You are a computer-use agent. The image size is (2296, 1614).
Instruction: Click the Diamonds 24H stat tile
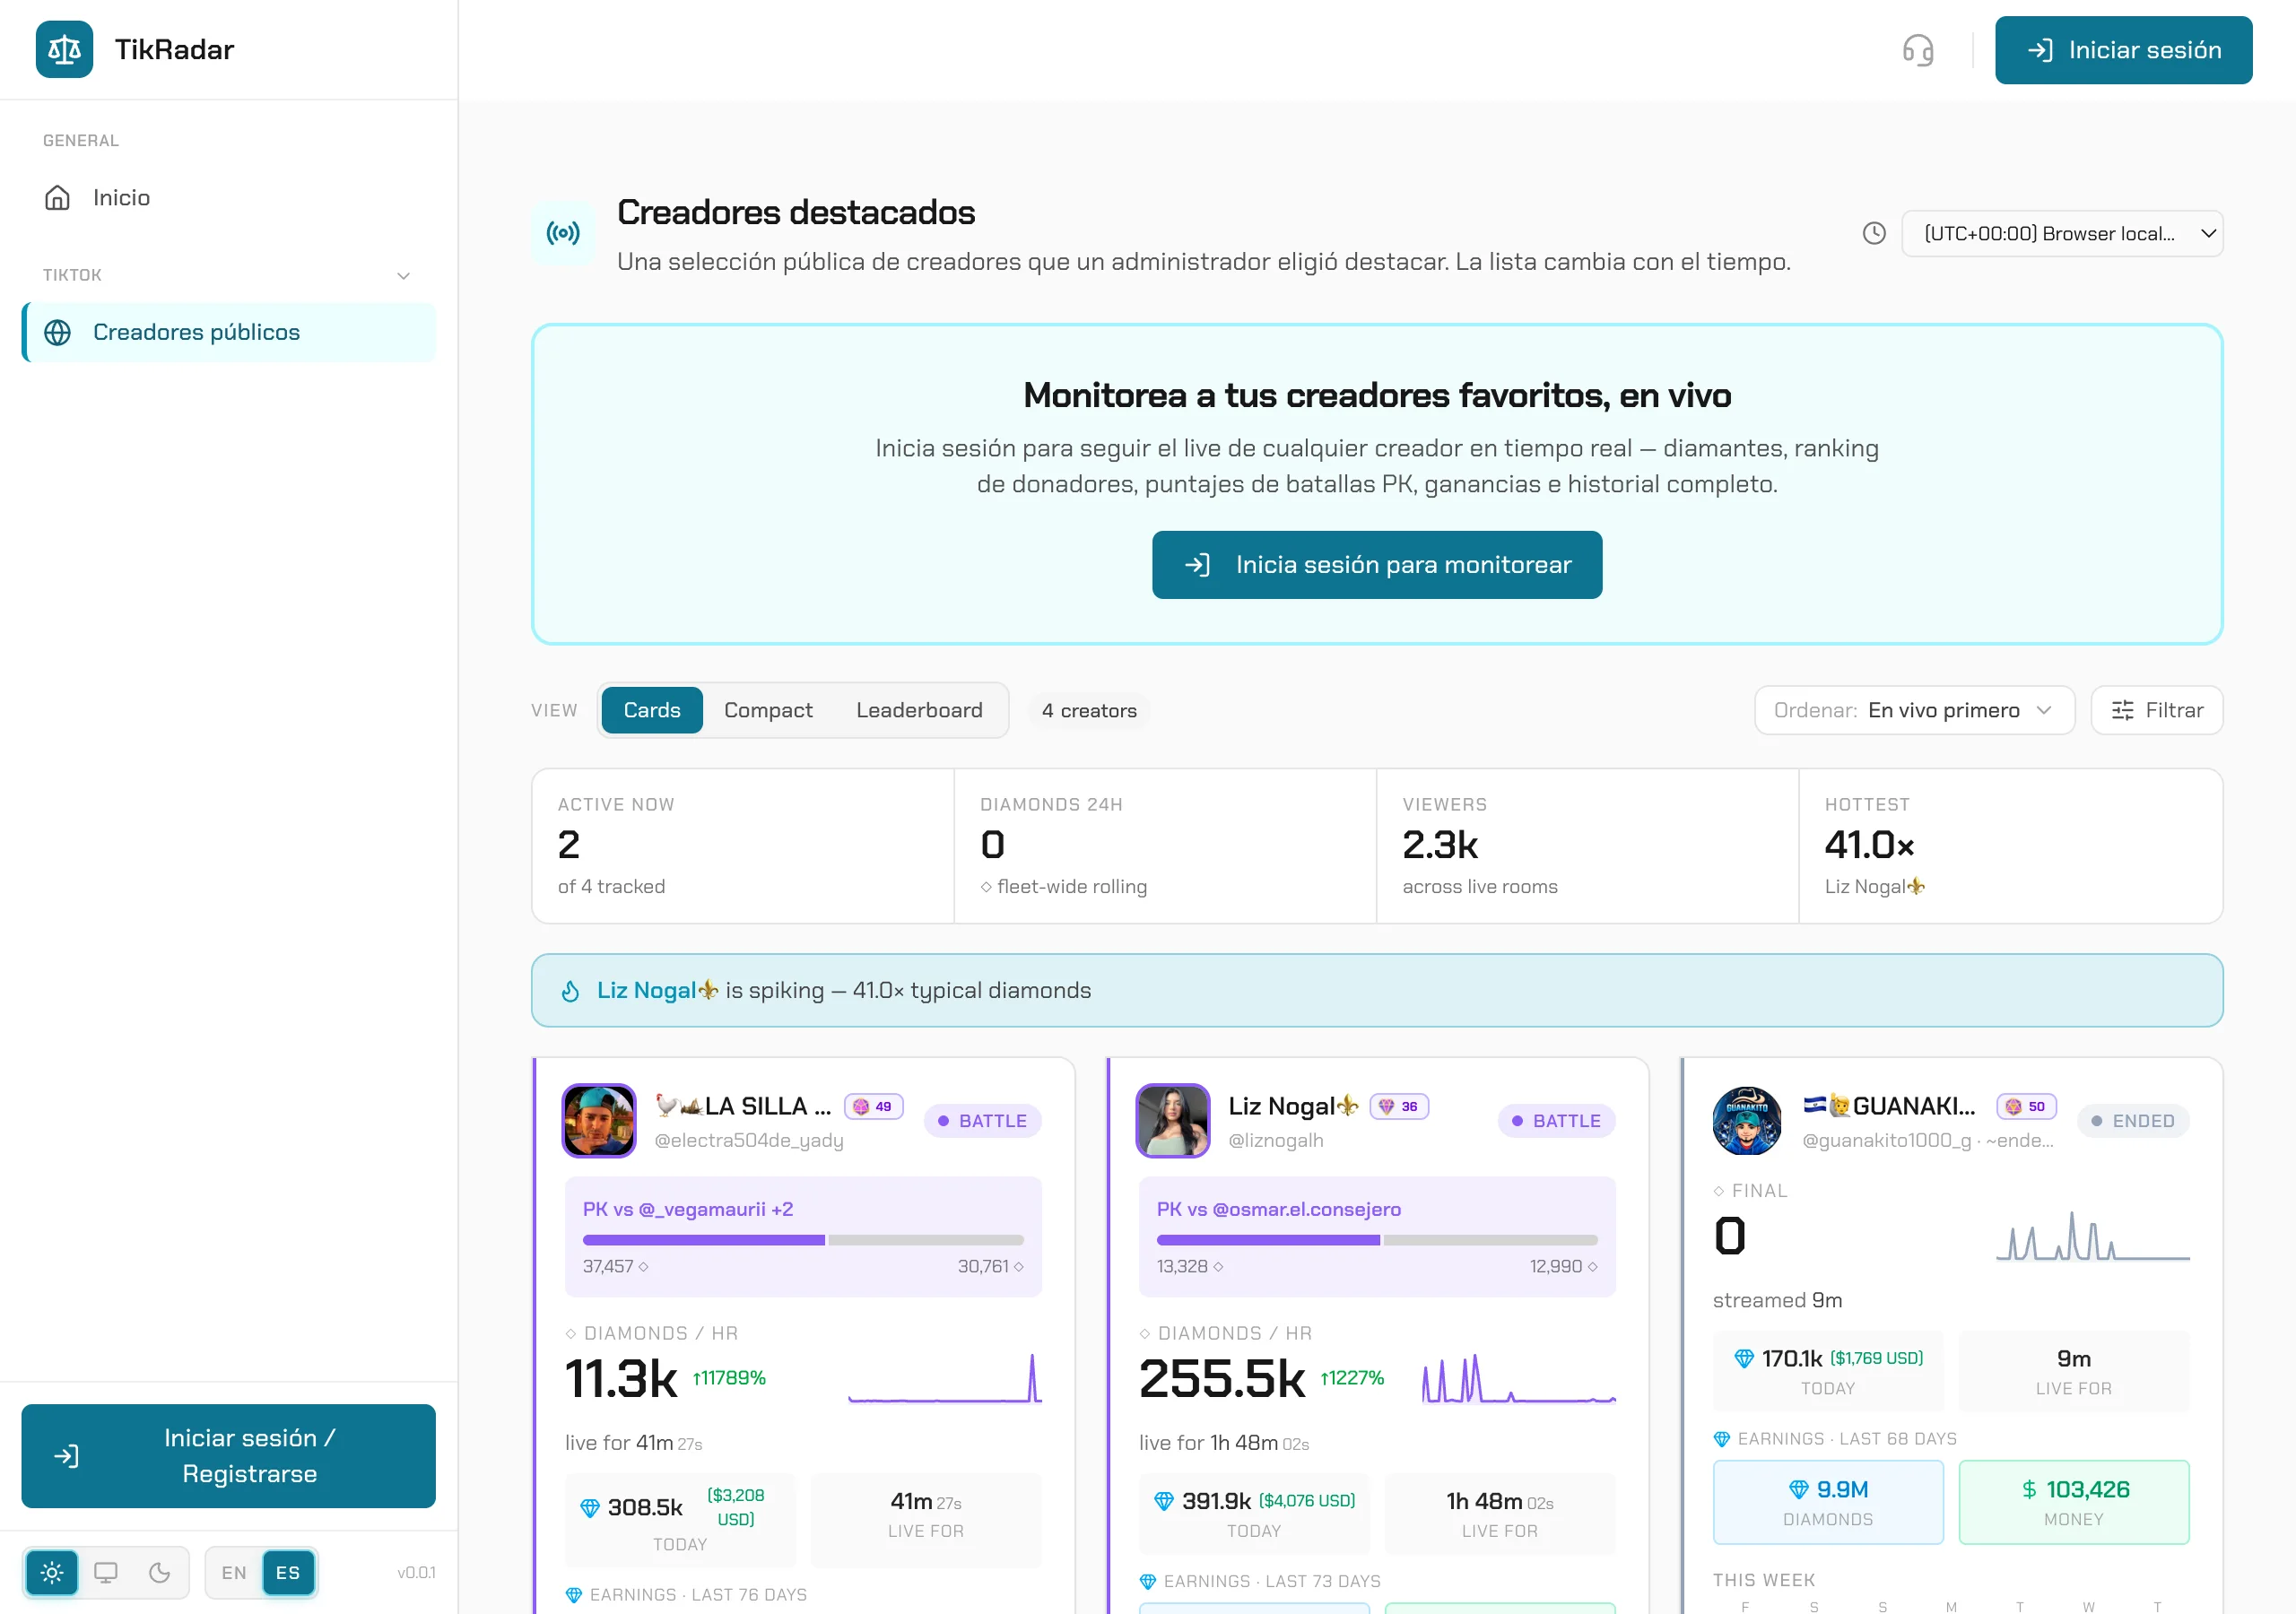(x=1165, y=846)
